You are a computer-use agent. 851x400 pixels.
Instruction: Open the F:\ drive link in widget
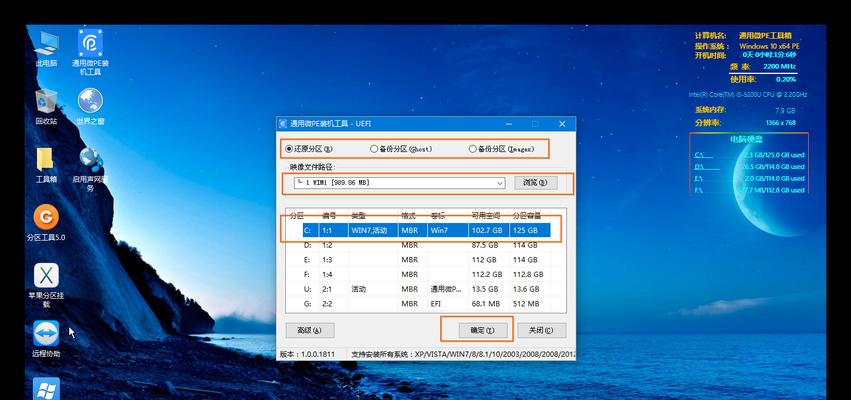(x=699, y=190)
